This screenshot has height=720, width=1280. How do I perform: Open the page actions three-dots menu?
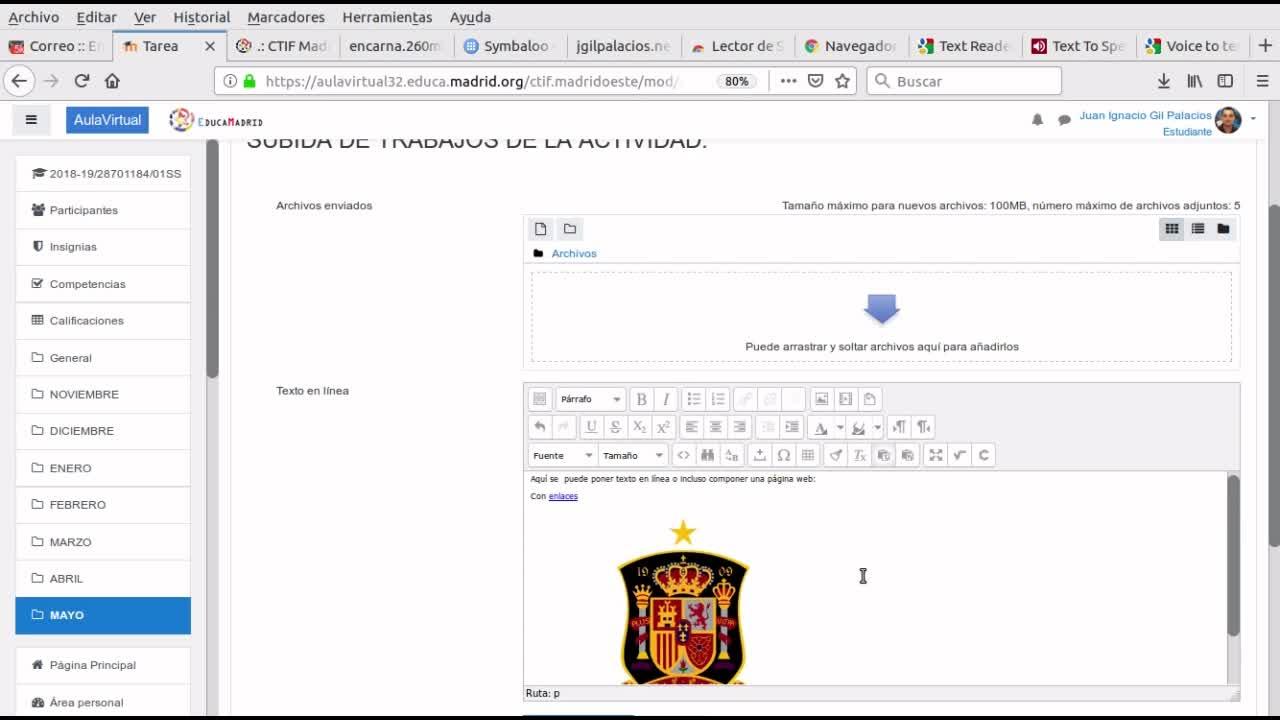click(x=789, y=81)
